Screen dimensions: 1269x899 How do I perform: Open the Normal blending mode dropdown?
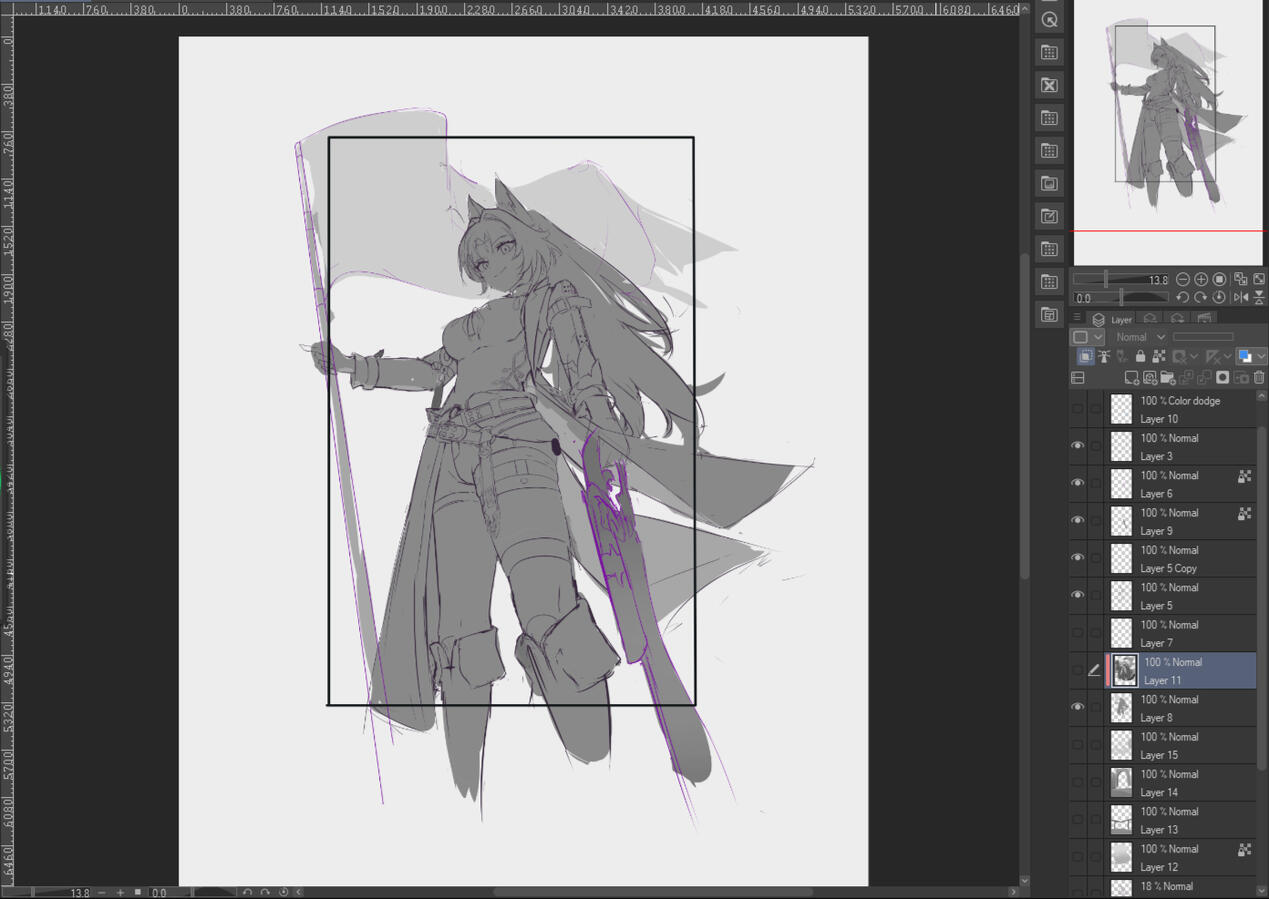[x=1139, y=336]
